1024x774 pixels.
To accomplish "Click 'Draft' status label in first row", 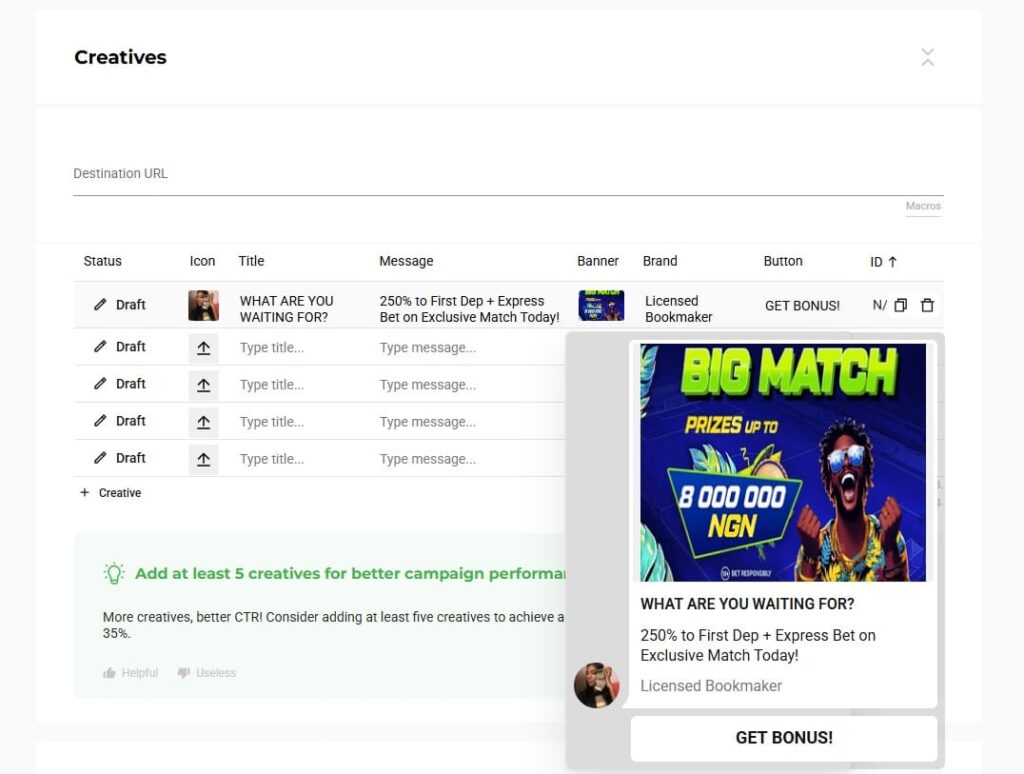I will 131,304.
